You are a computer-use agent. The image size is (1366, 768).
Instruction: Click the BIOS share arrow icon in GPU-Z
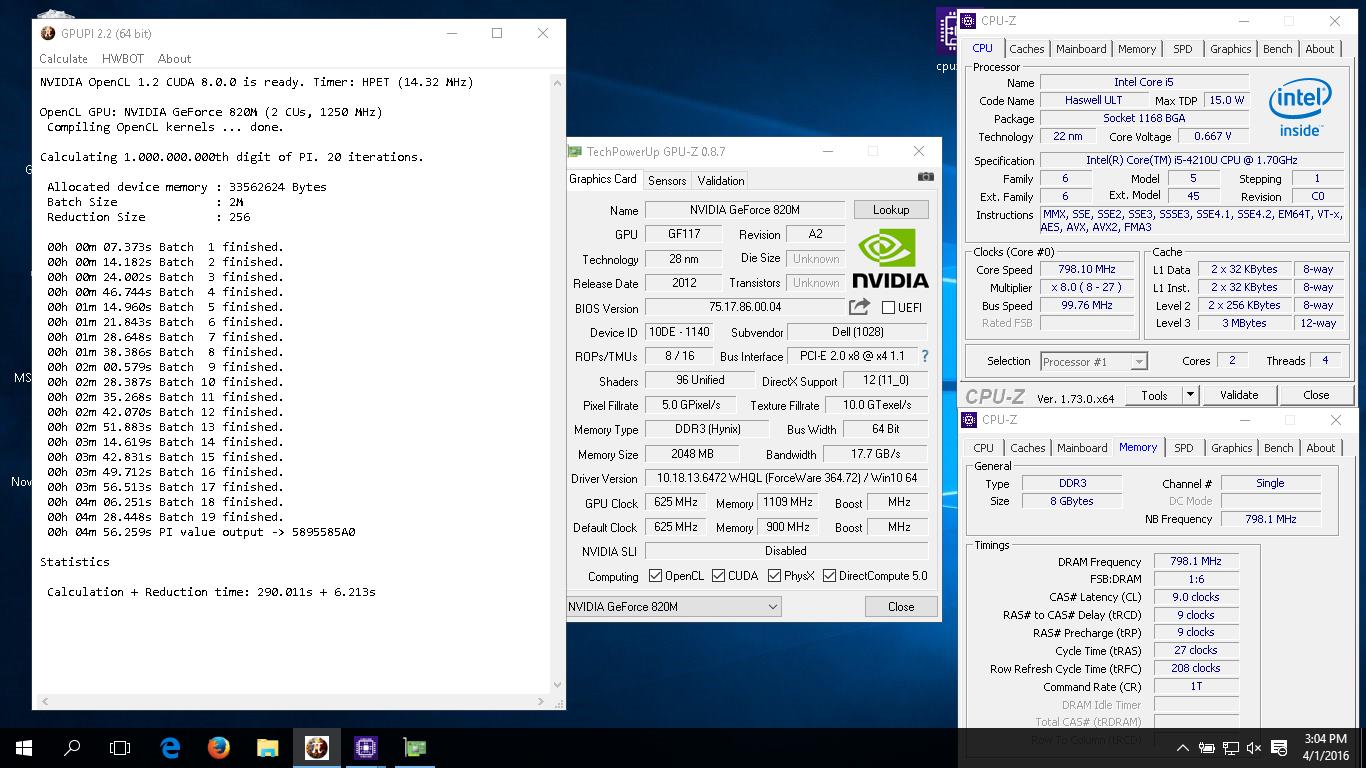(859, 308)
